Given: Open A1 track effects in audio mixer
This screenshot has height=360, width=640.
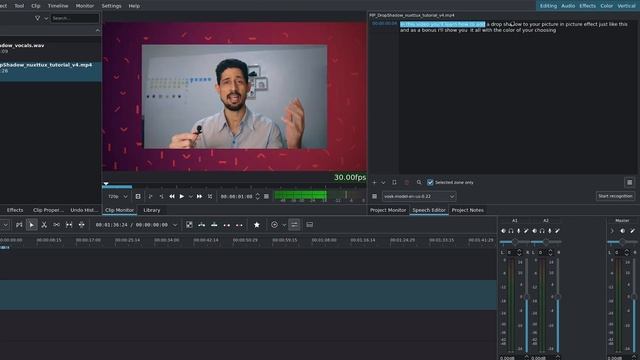Looking at the screenshot, I should pos(526,231).
